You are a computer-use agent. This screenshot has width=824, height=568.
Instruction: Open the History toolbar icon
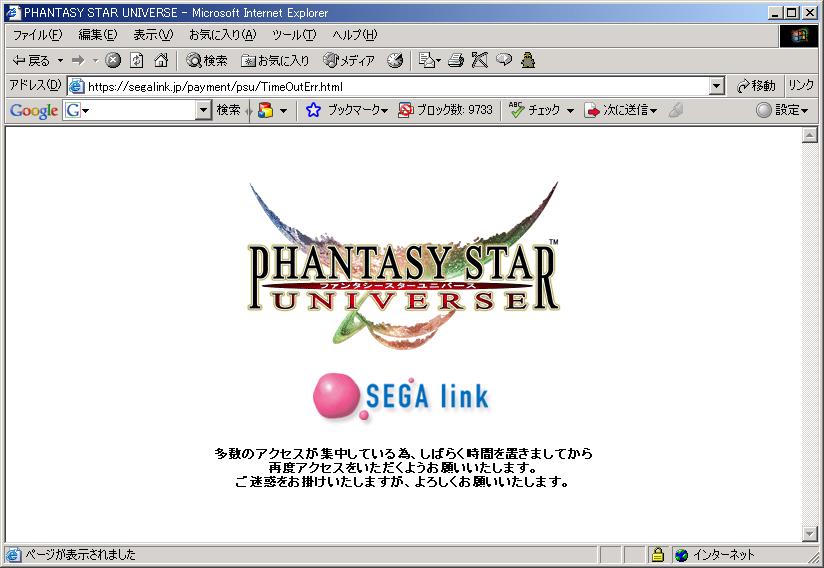tap(395, 61)
